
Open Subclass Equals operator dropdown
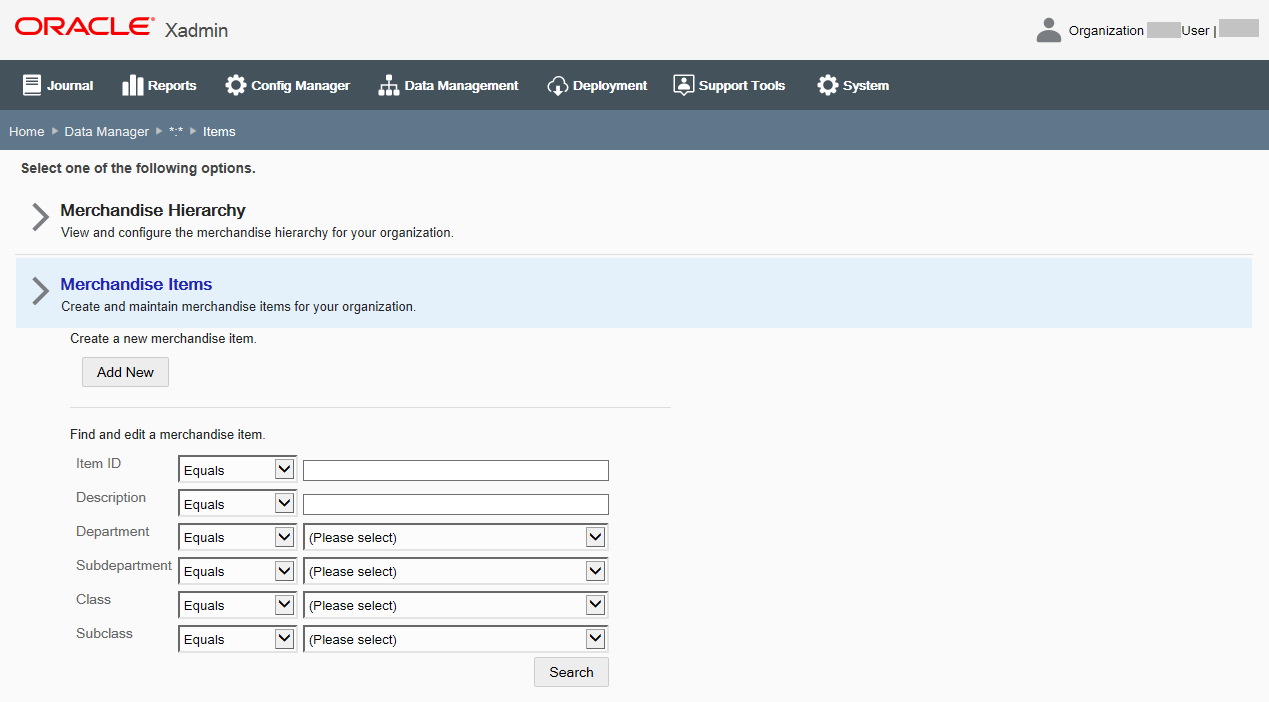click(237, 639)
